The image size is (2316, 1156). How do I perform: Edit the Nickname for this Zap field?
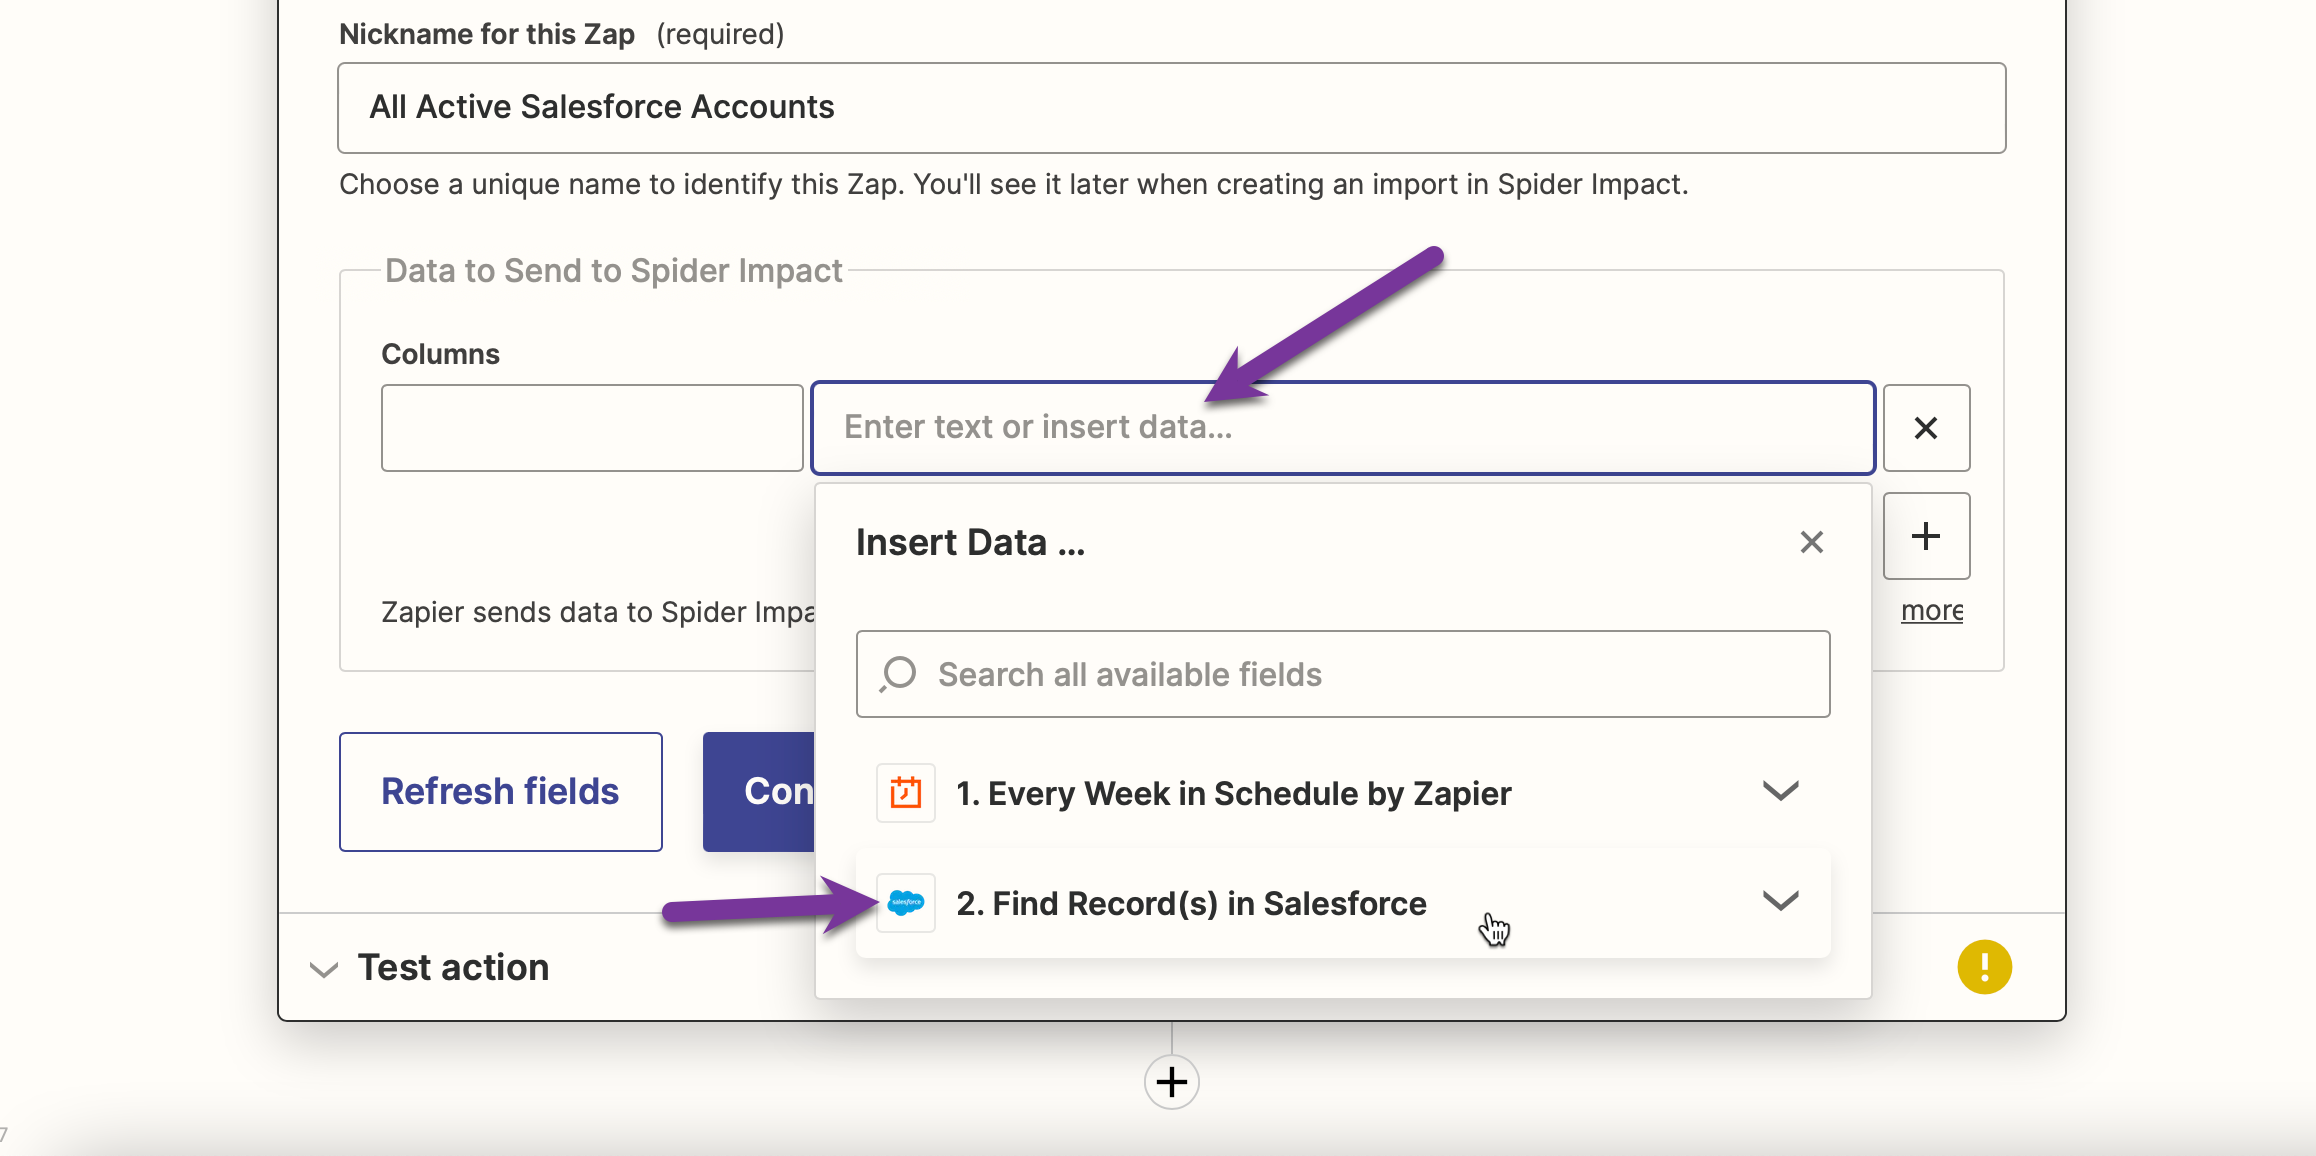coord(1172,108)
